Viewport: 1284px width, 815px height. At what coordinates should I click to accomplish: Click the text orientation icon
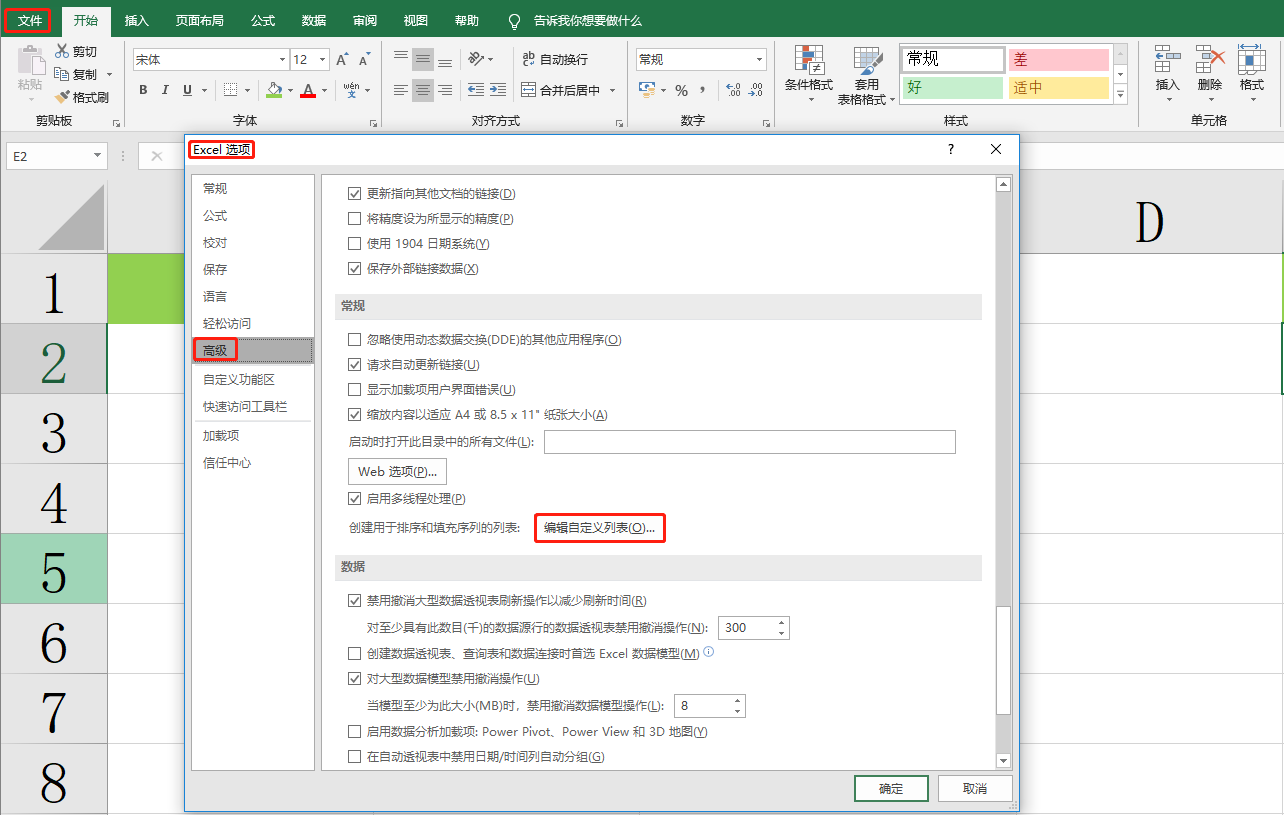pyautogui.click(x=476, y=60)
